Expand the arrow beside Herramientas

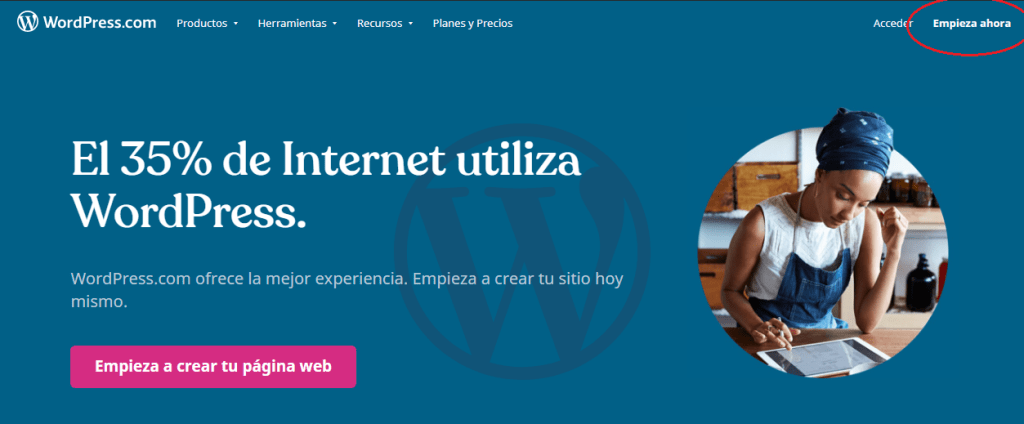click(x=334, y=24)
